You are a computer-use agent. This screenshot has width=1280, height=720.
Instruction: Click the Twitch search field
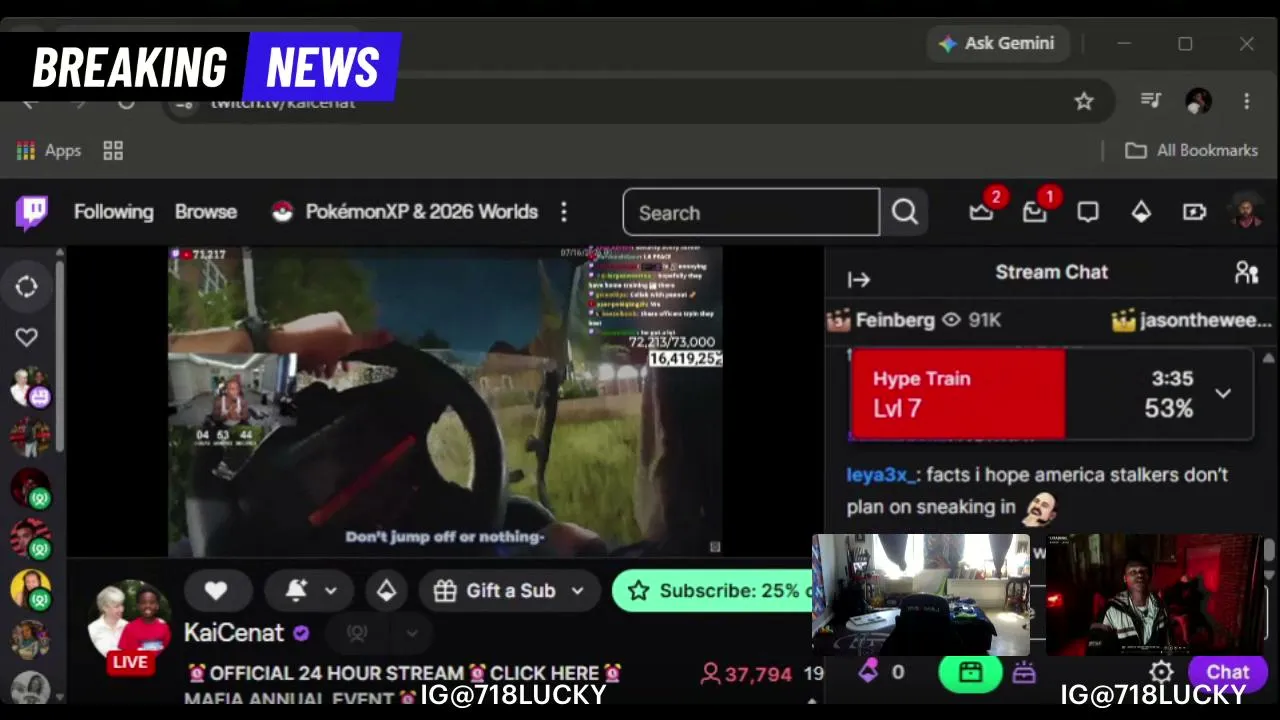tap(751, 213)
